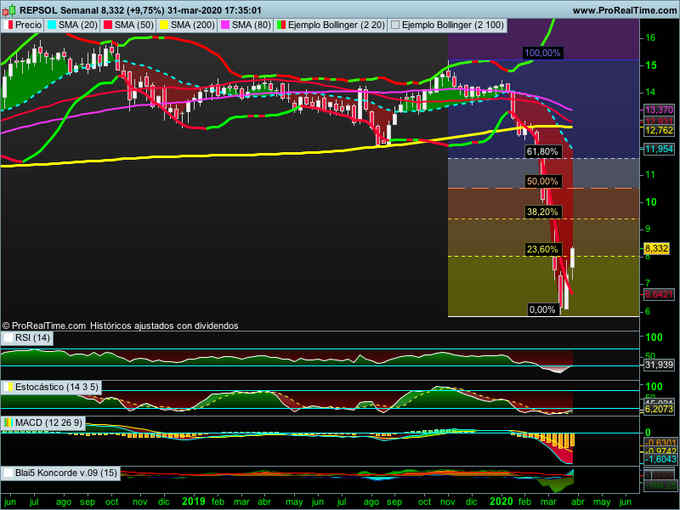
Task: Open the Estocástico (14 3 5) indicator label
Action: [x=51, y=387]
